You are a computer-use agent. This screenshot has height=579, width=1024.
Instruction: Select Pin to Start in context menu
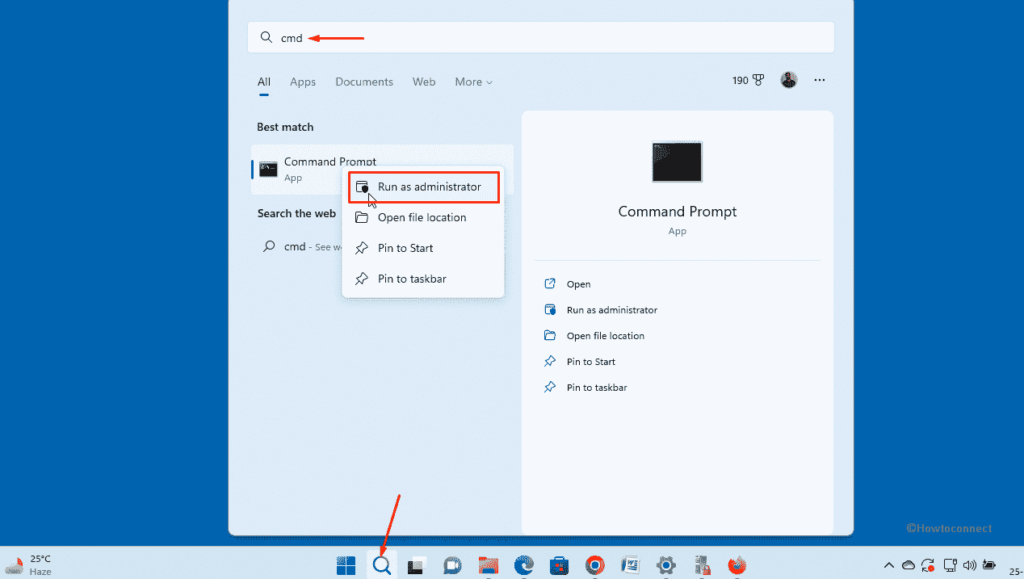point(423,248)
